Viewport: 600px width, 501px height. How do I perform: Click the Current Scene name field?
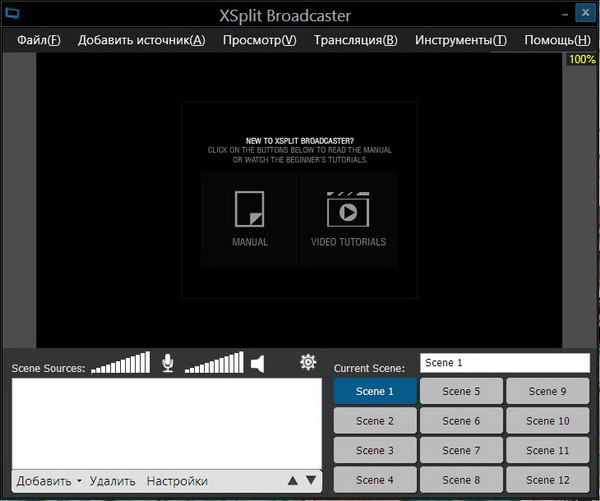tap(505, 363)
